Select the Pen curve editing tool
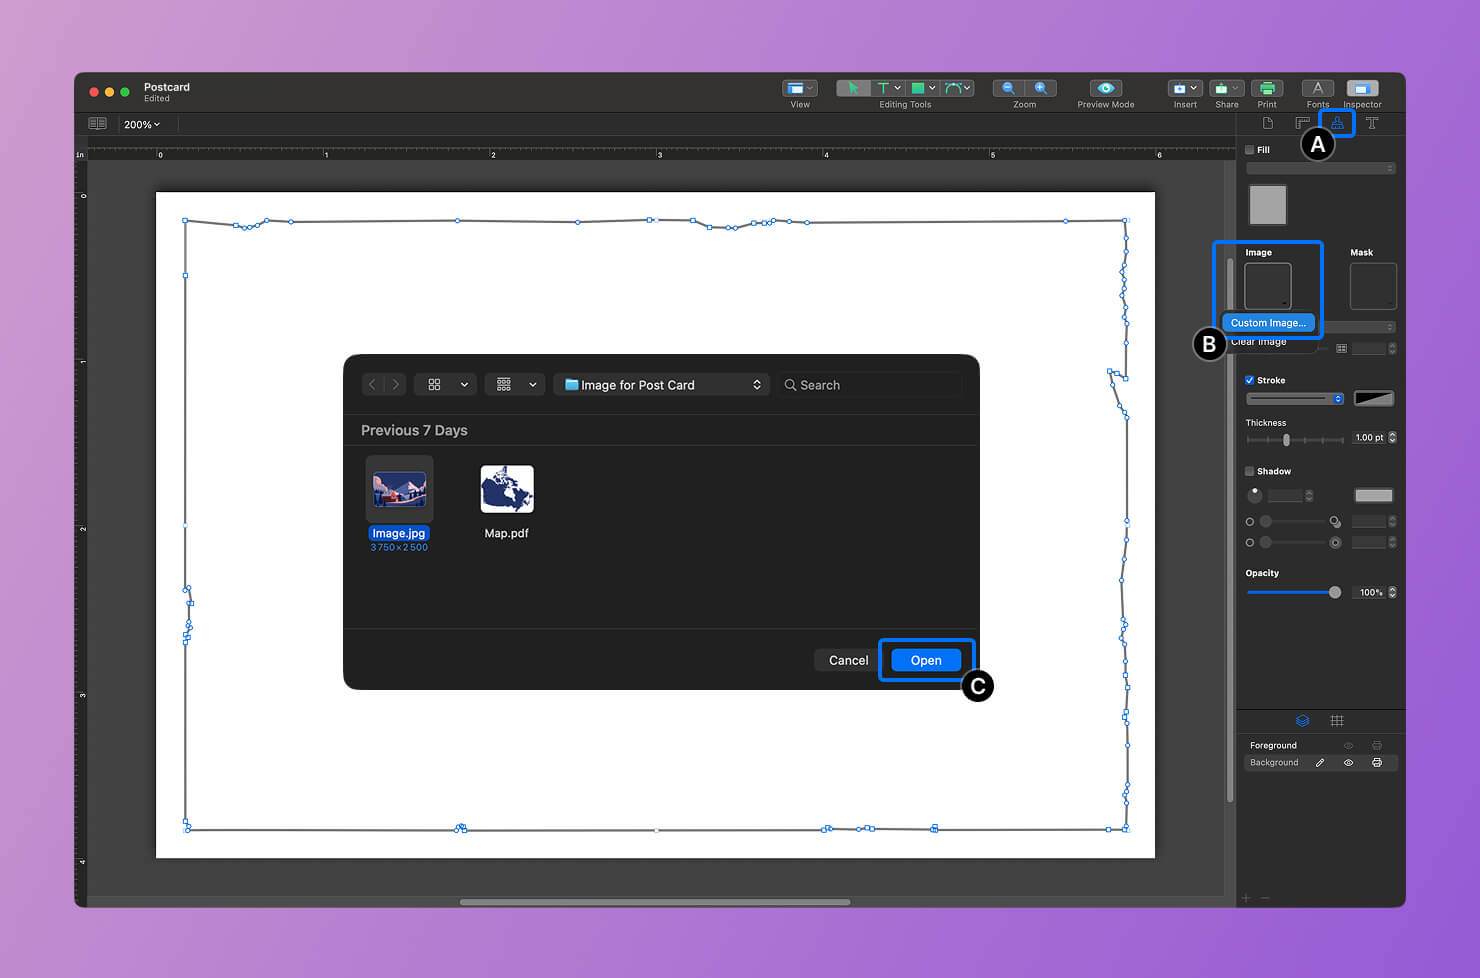Image resolution: width=1480 pixels, height=978 pixels. pyautogui.click(x=952, y=88)
